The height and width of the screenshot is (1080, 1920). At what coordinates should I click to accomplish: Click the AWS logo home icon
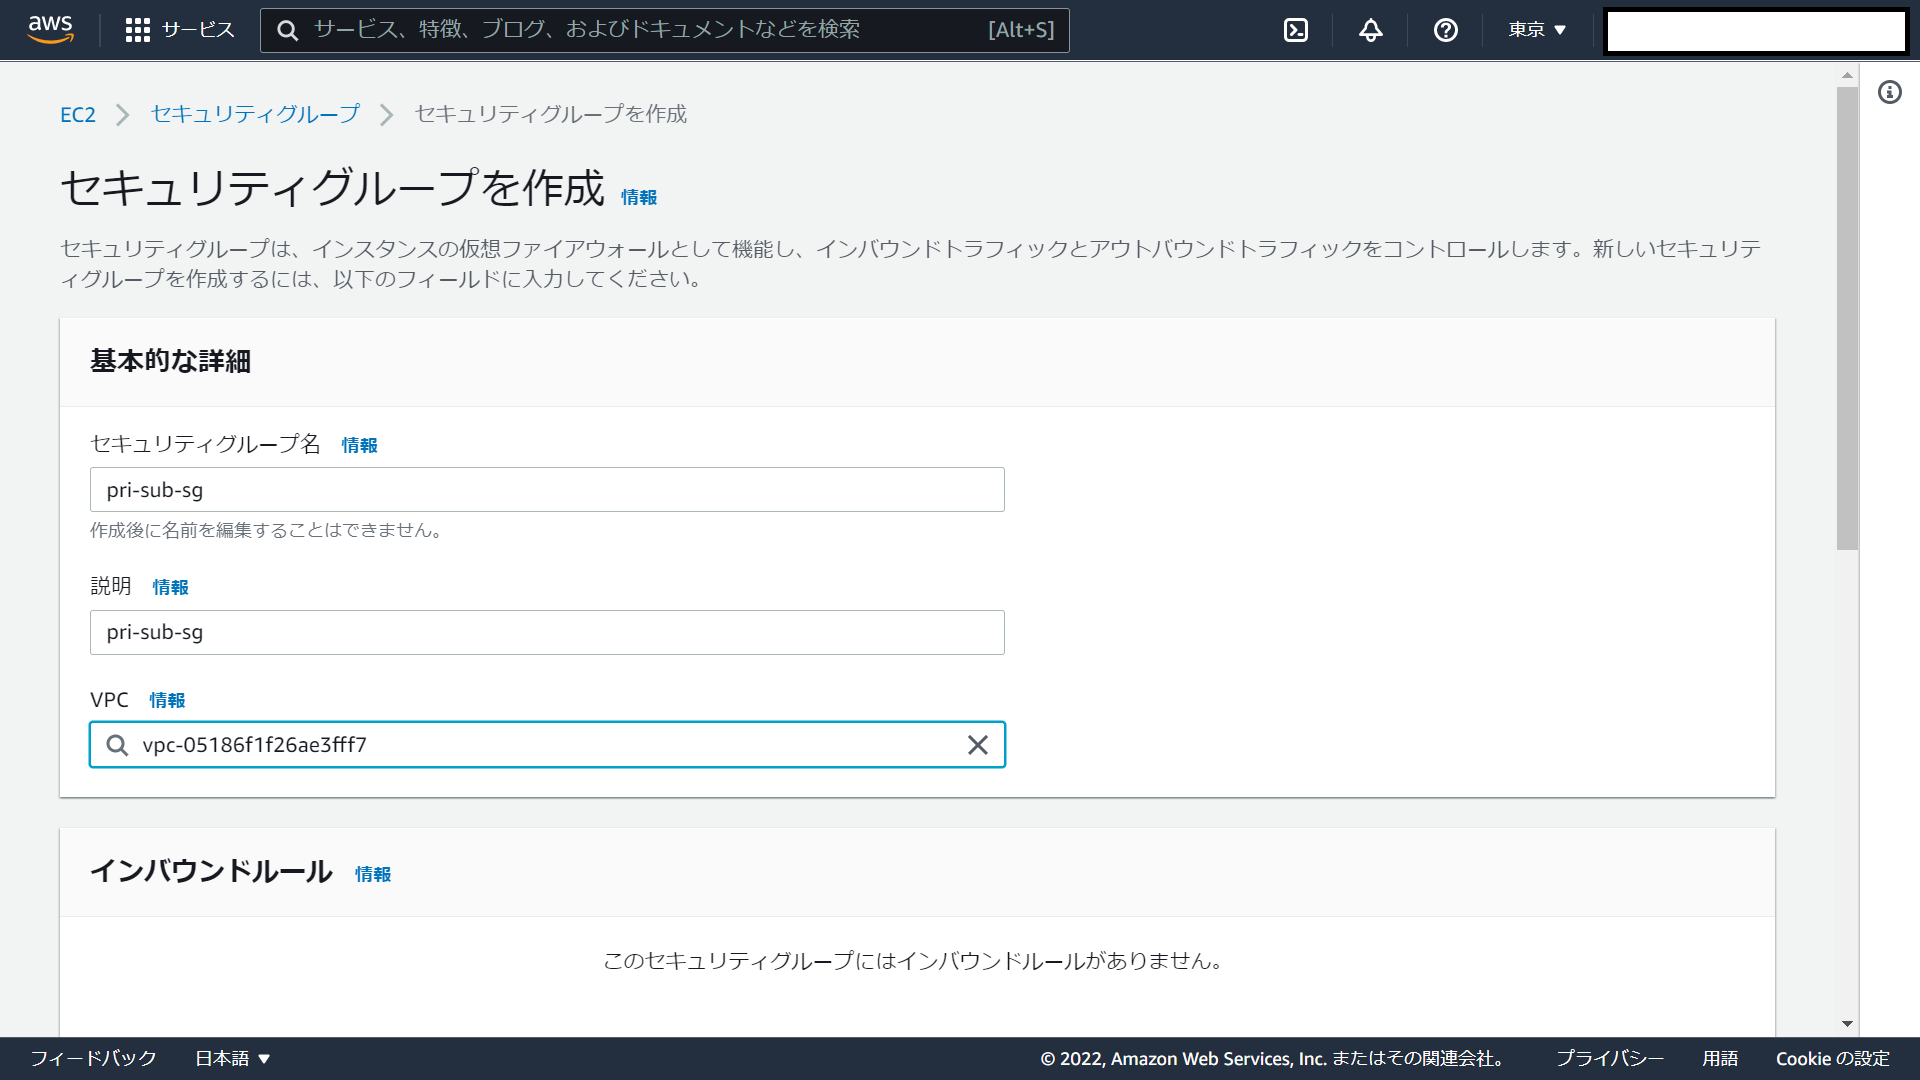[50, 29]
